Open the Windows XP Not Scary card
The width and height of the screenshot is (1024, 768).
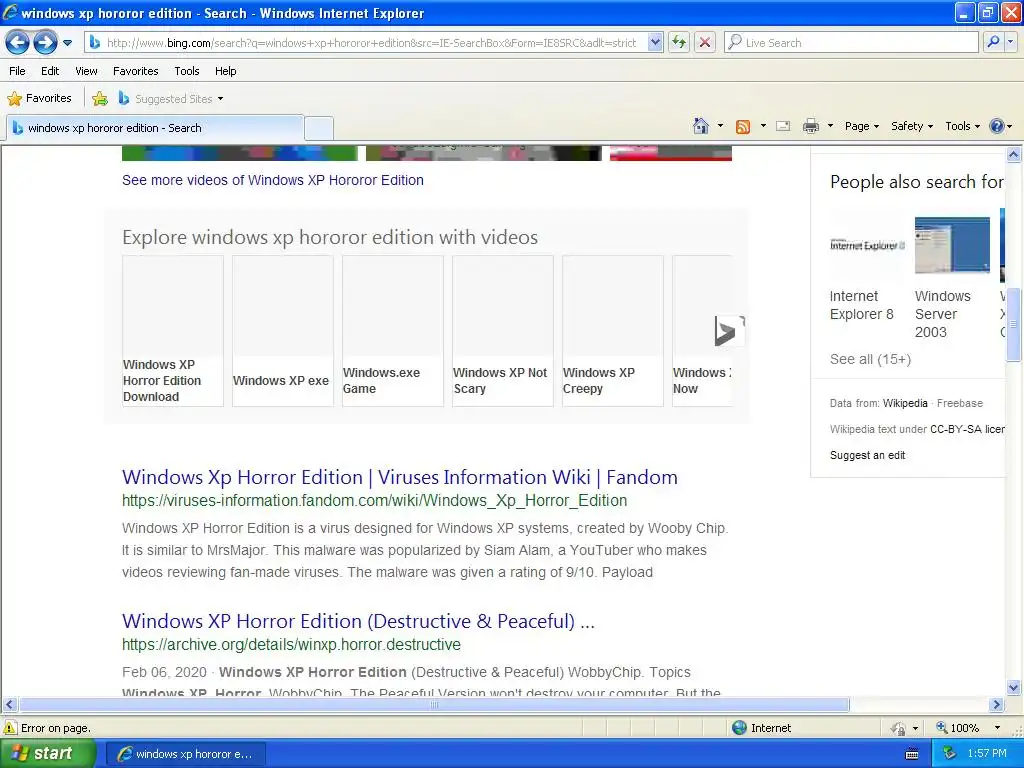click(x=503, y=330)
